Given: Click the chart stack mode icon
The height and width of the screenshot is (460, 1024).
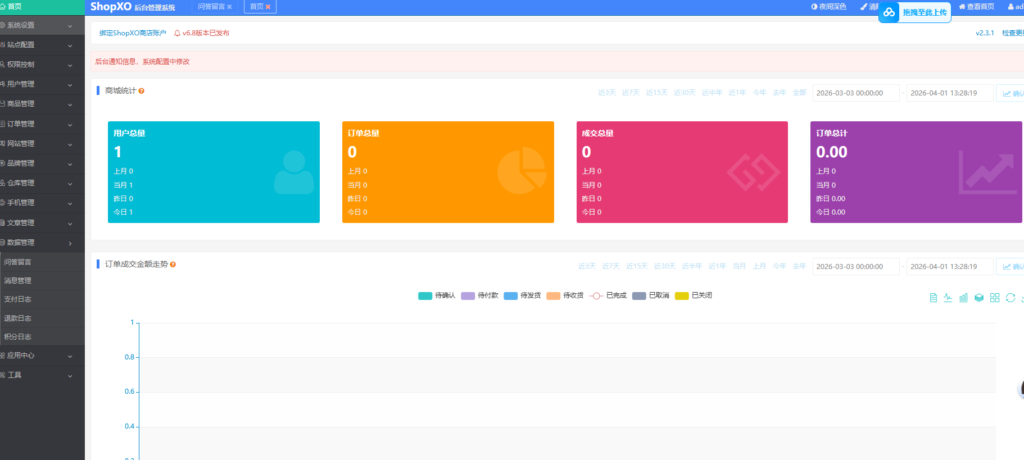Looking at the screenshot, I should (979, 297).
